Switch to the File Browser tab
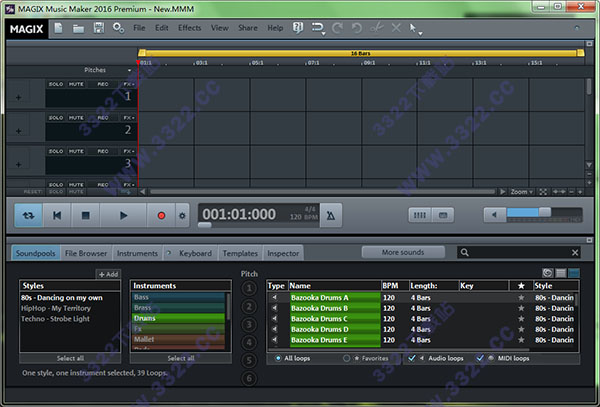 86,253
